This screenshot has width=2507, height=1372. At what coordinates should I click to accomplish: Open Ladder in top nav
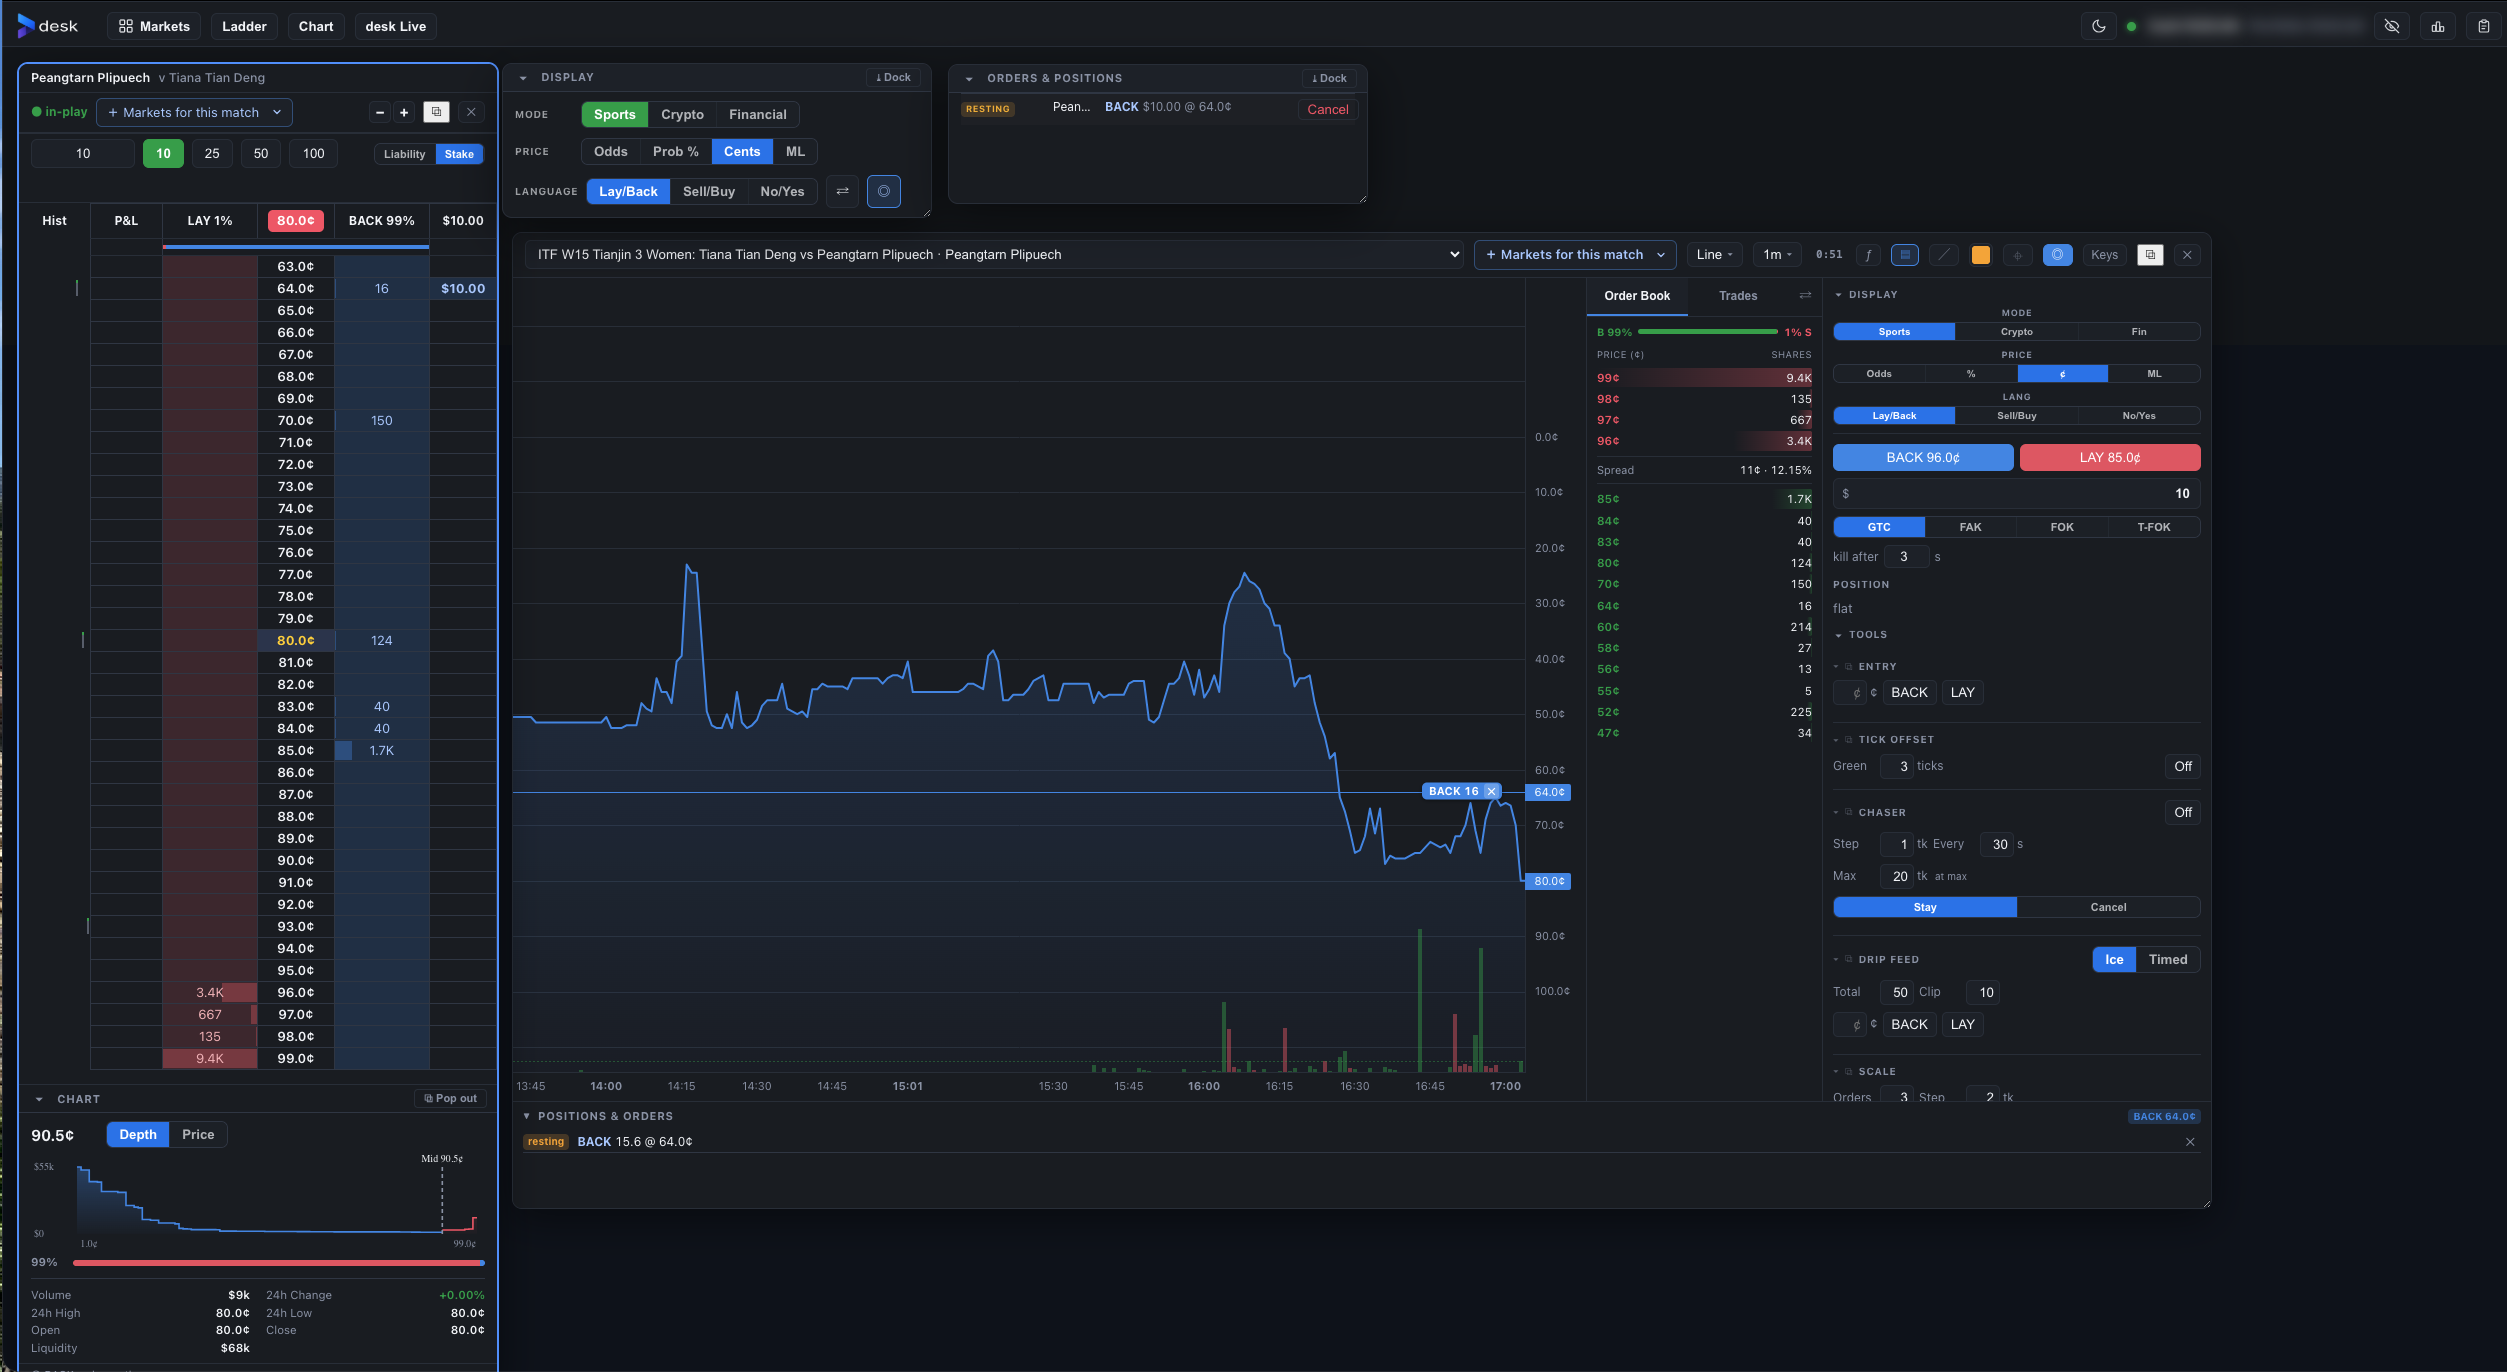click(244, 26)
